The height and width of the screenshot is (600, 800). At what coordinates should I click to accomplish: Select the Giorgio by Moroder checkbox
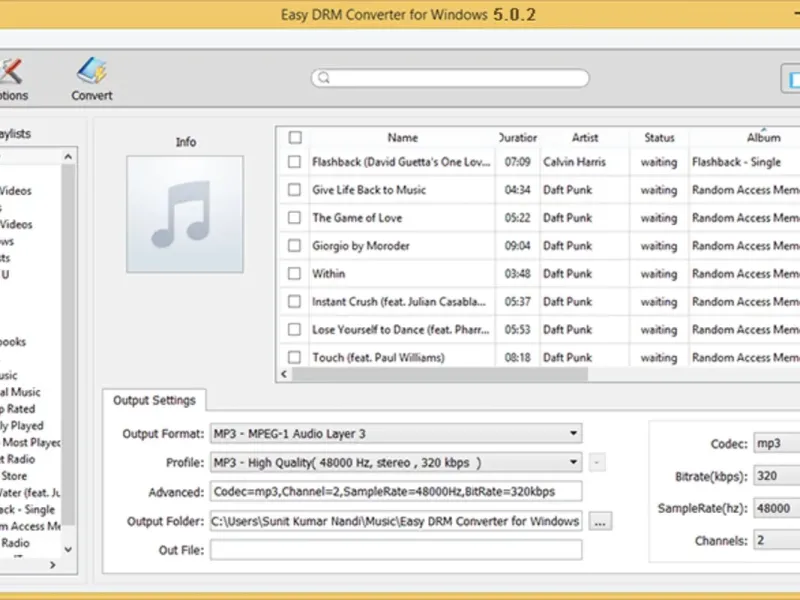pyautogui.click(x=294, y=245)
